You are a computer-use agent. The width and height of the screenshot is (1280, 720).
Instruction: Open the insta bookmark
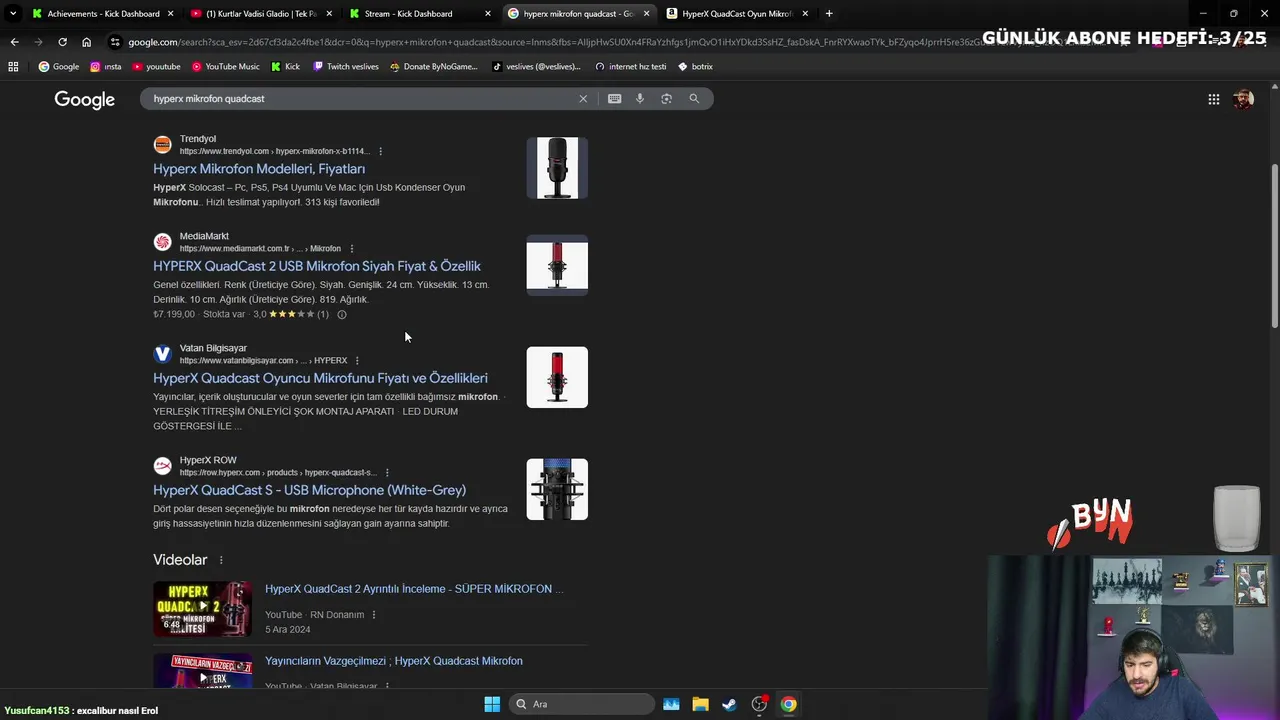[106, 66]
